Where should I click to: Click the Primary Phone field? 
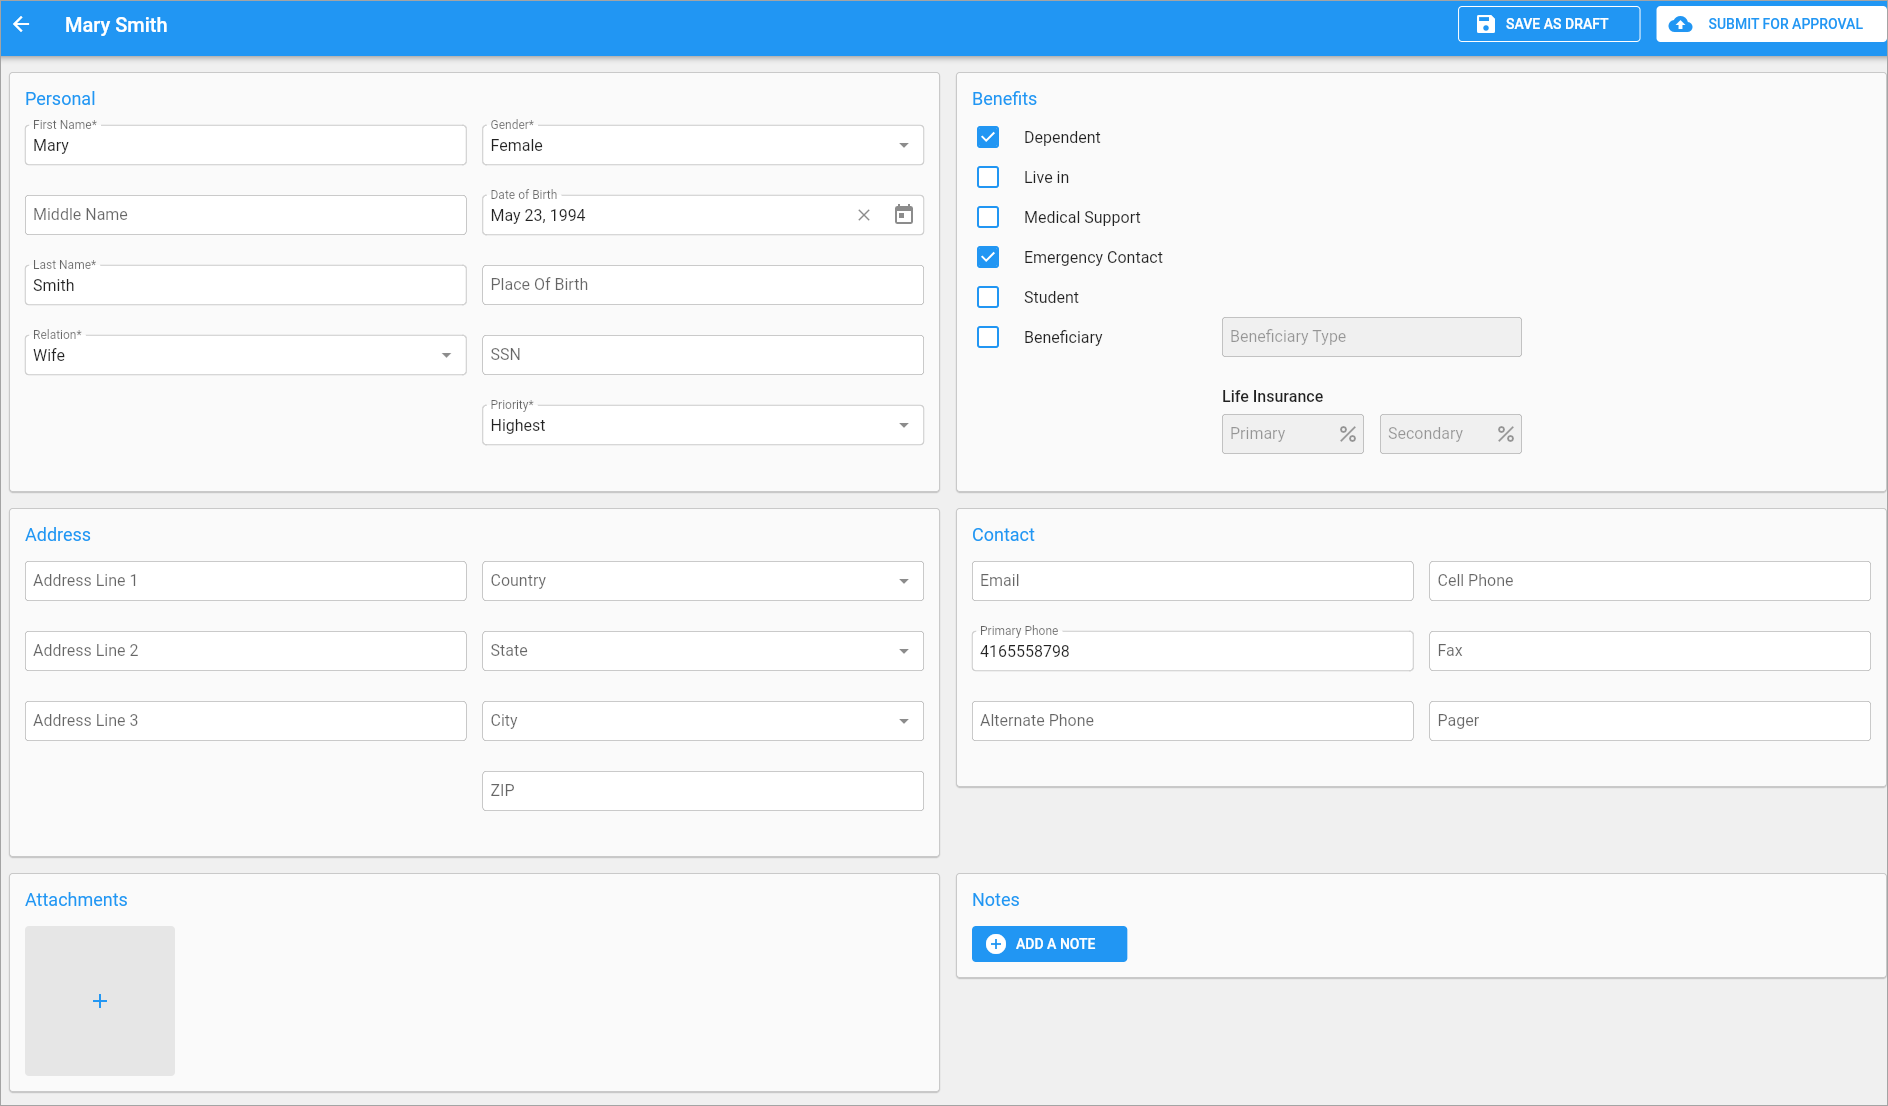pos(1193,651)
